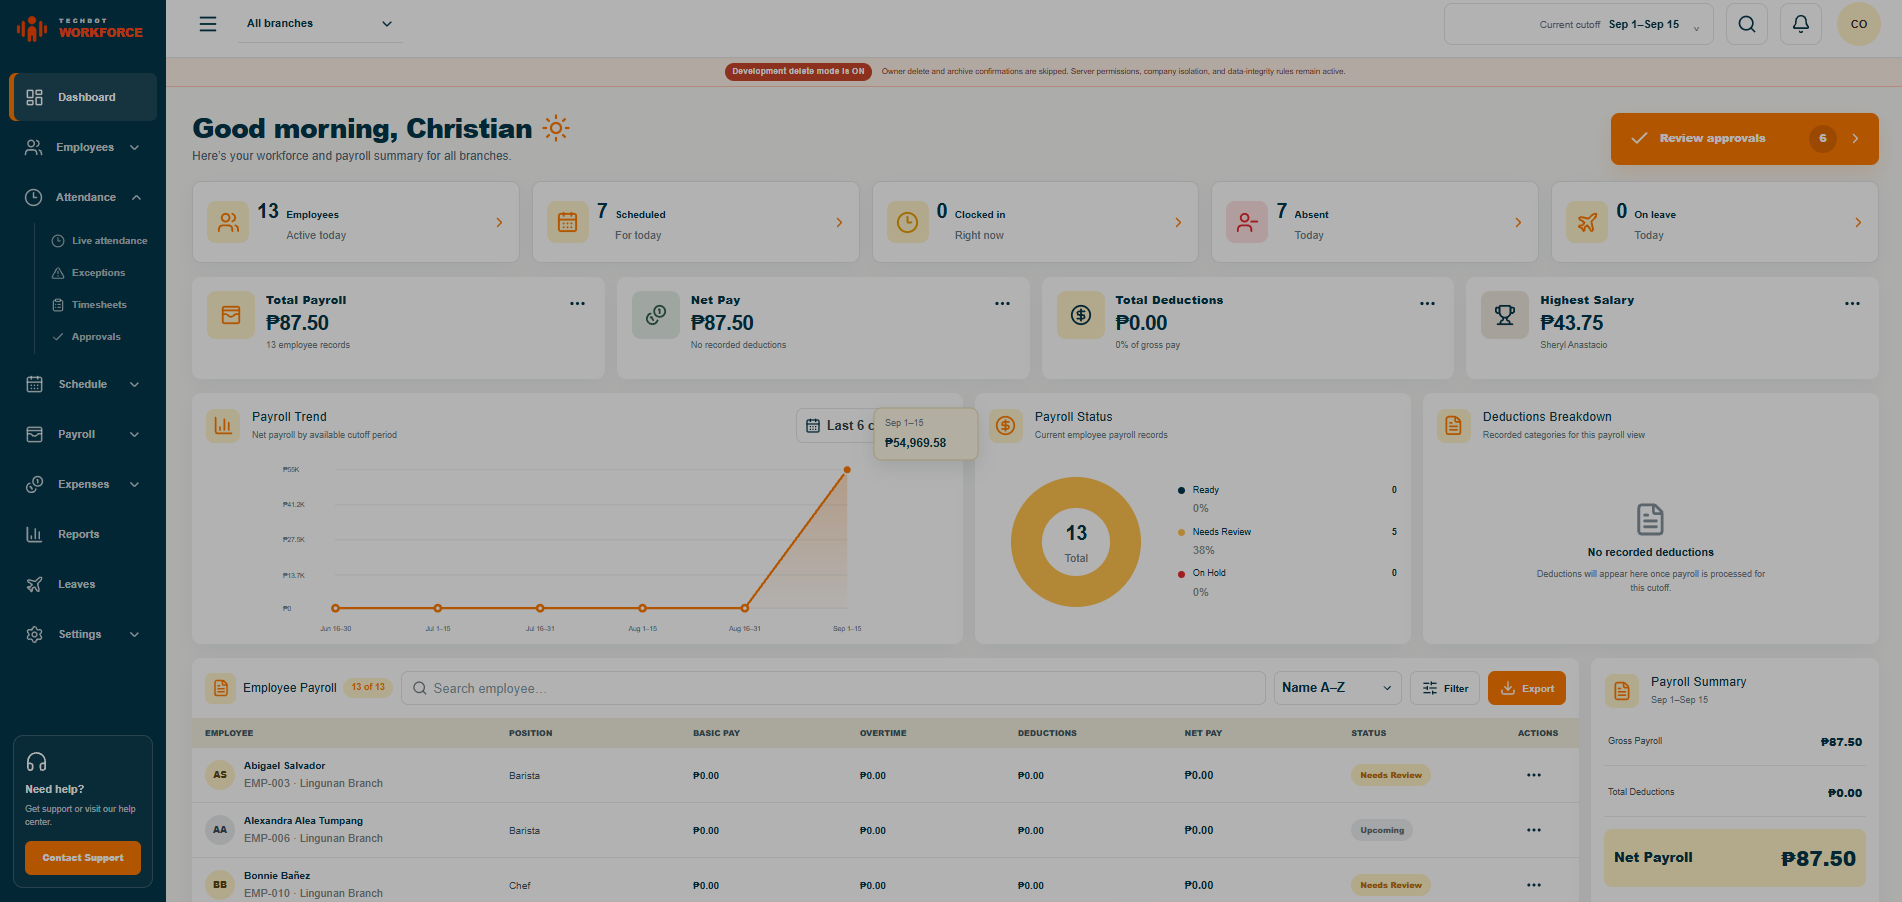Screen dimensions: 1902x902
Task: Click the payroll status donut chart
Action: pyautogui.click(x=1076, y=542)
